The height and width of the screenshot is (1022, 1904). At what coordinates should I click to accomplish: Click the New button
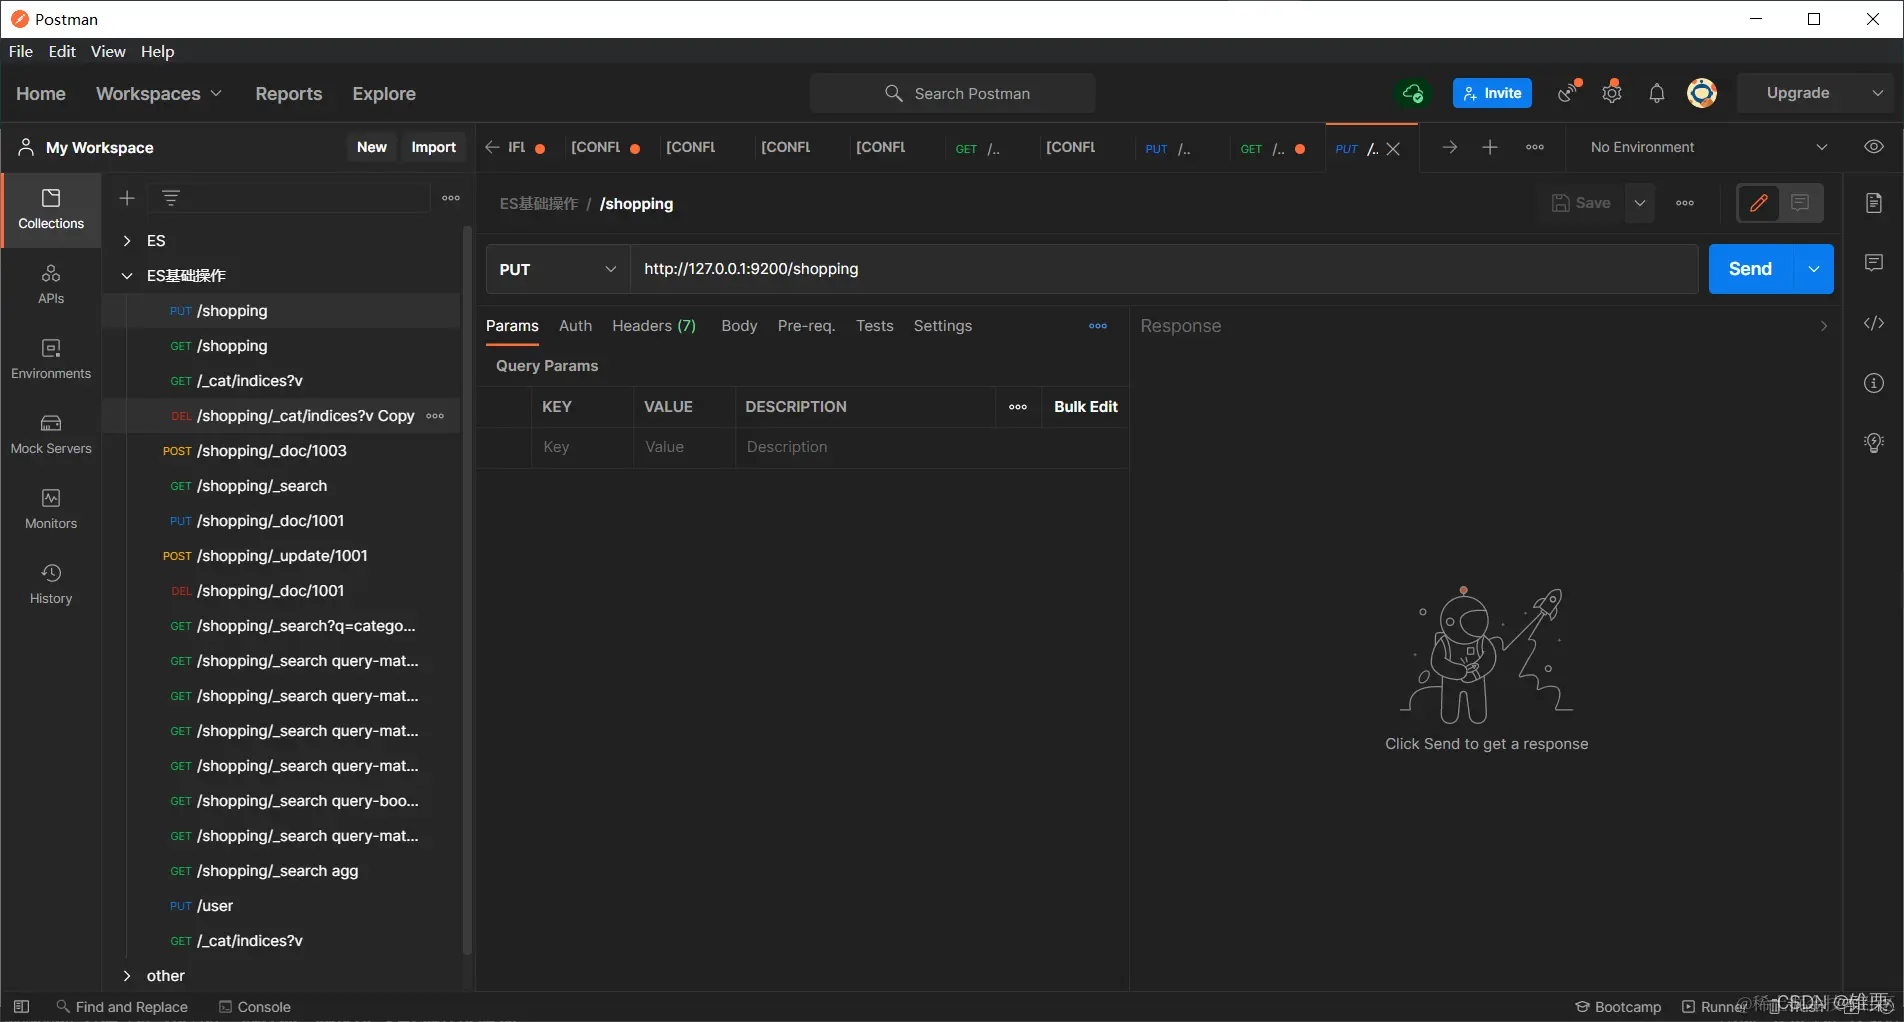click(x=371, y=147)
